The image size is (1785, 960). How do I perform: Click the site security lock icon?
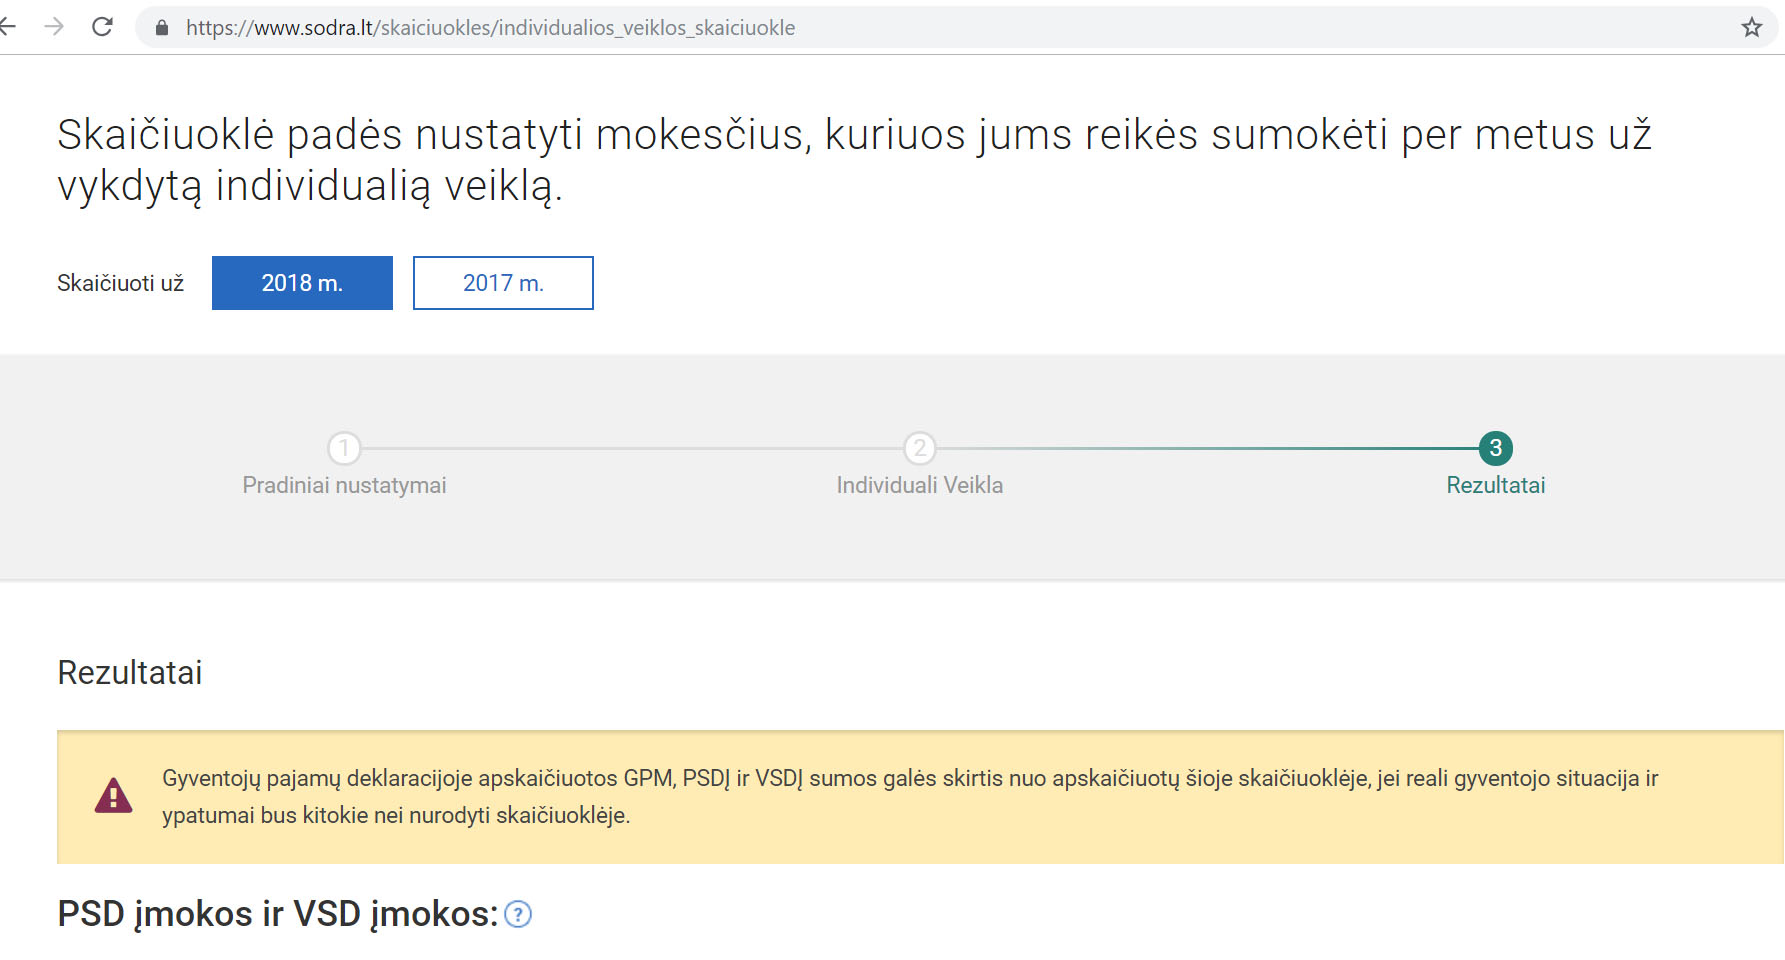pos(162,28)
